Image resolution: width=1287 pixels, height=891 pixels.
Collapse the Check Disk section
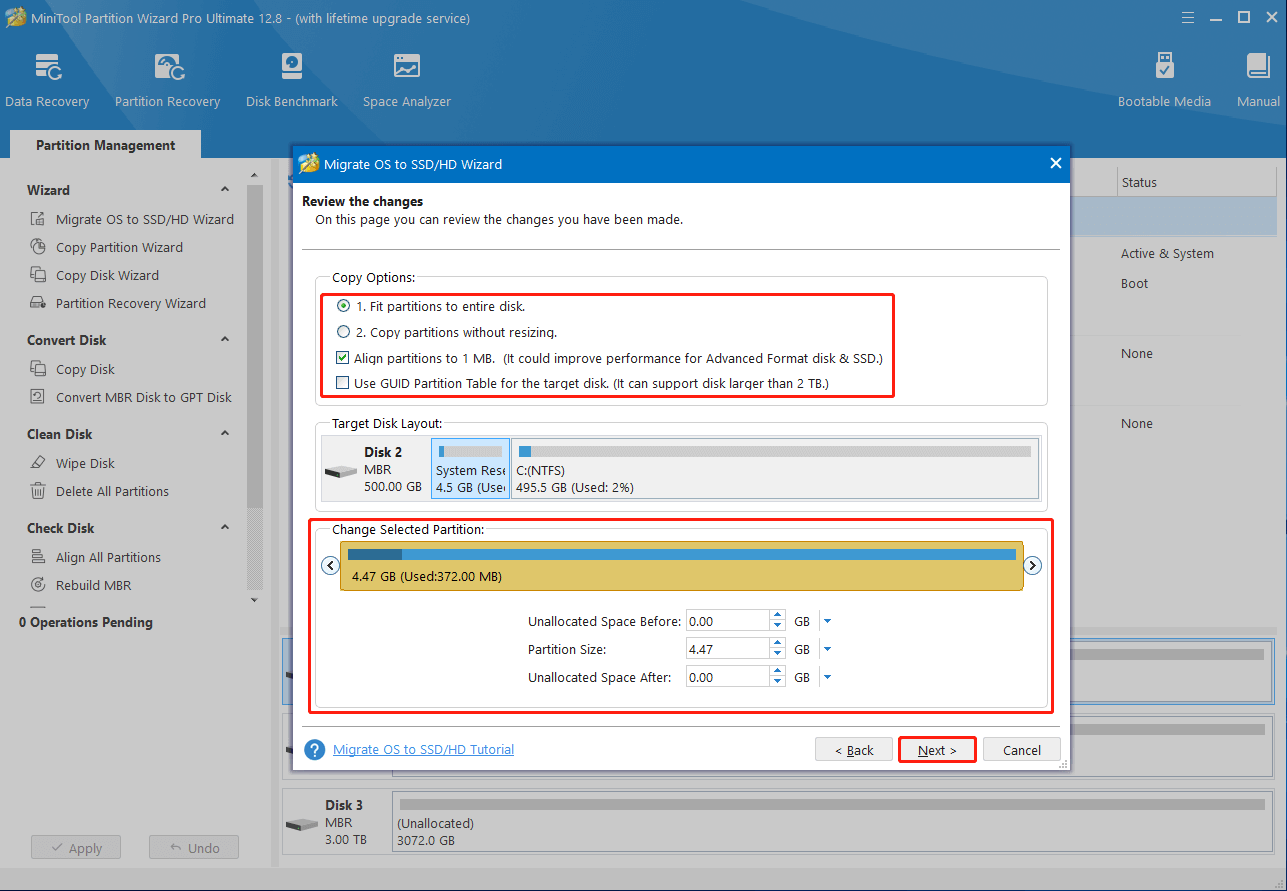tap(224, 528)
